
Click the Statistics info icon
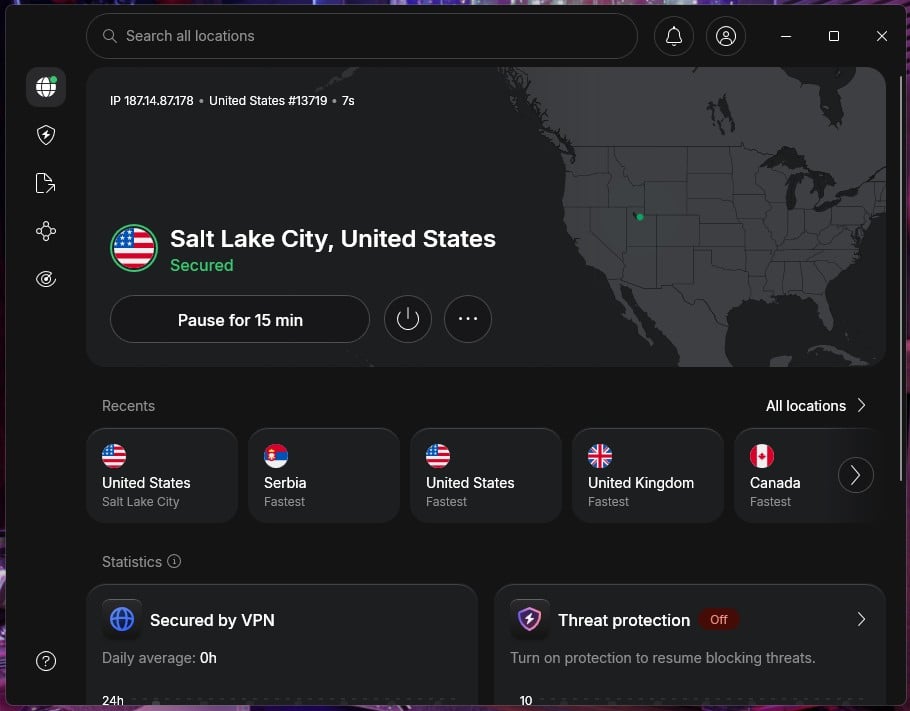pos(174,561)
